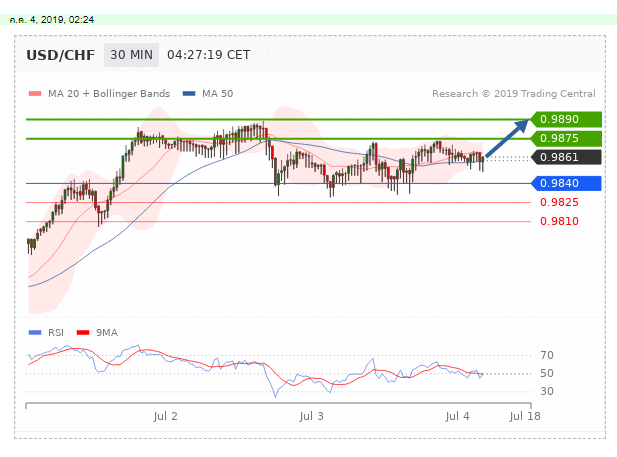Click Research © 2019 Trading Central credit
The width and height of the screenshot is (617, 457).
[514, 94]
